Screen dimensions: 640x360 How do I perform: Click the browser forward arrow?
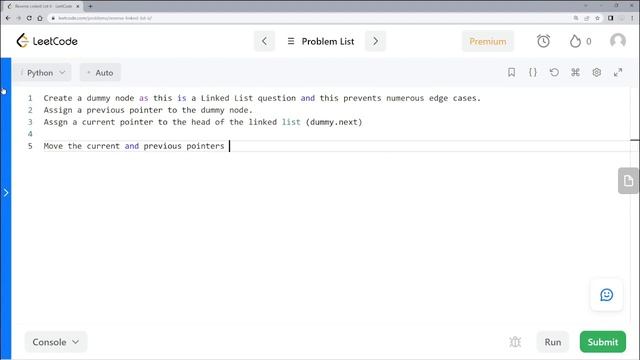point(18,18)
